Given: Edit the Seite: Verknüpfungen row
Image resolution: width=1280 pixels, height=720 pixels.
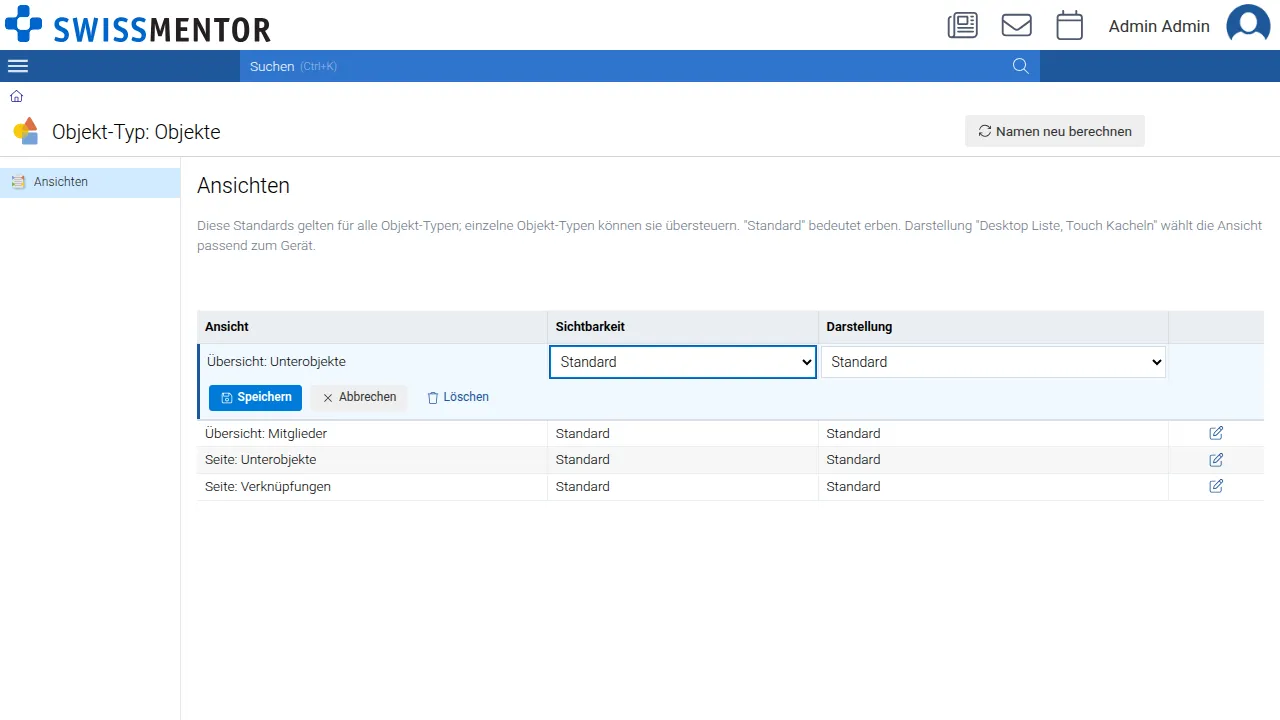Looking at the screenshot, I should click(1216, 486).
